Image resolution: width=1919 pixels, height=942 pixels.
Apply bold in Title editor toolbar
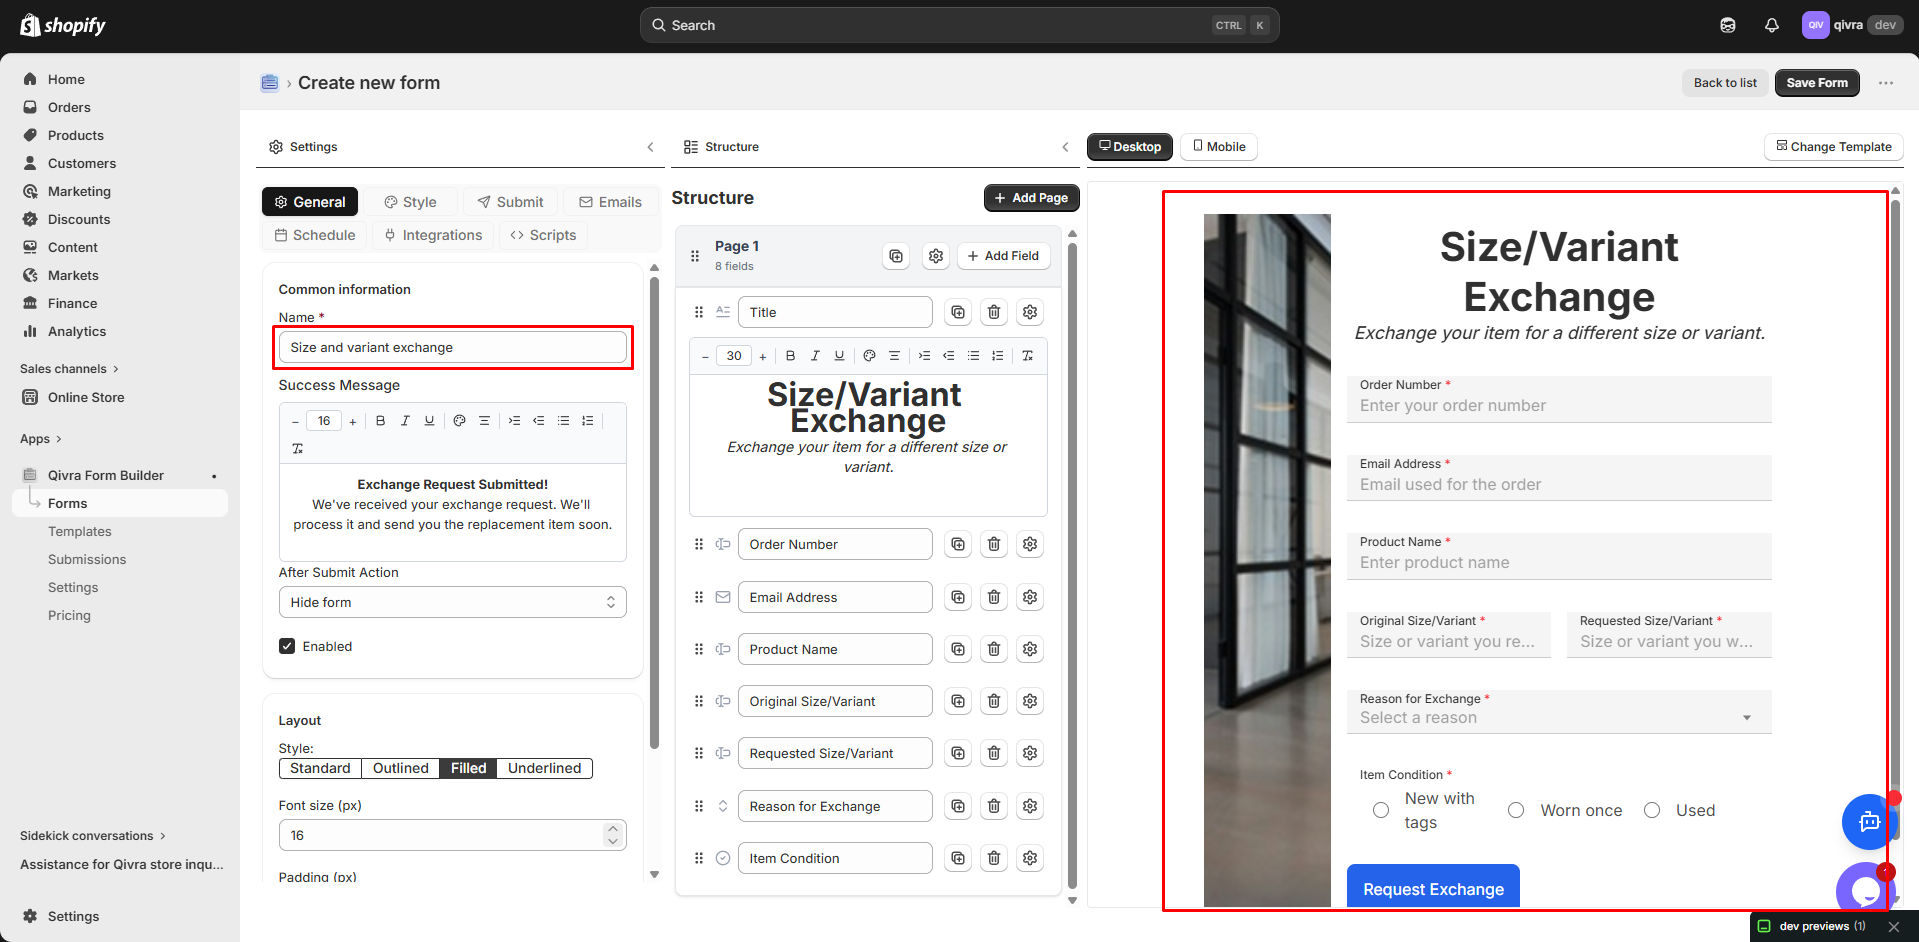pyautogui.click(x=790, y=355)
